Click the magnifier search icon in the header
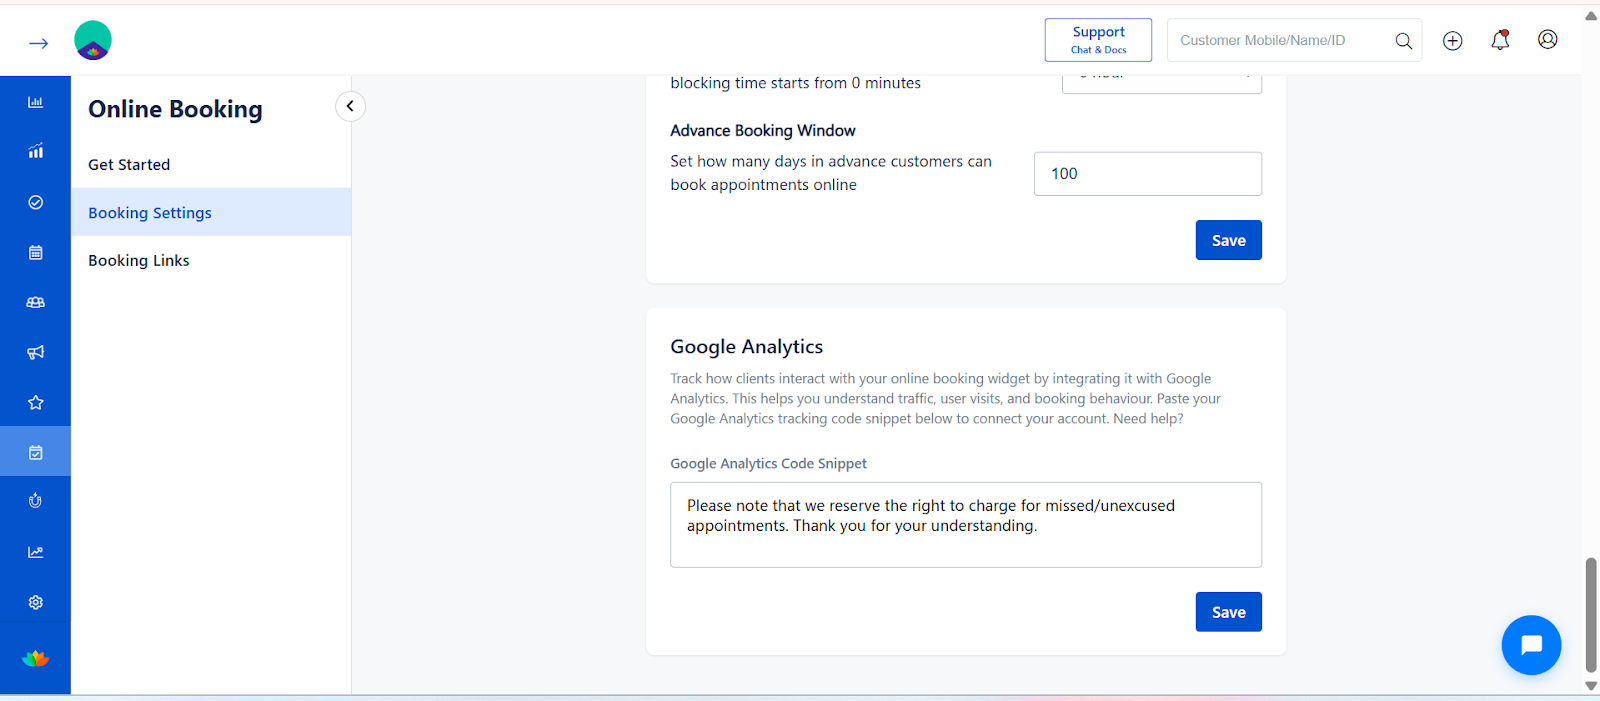The image size is (1600, 701). (1404, 41)
